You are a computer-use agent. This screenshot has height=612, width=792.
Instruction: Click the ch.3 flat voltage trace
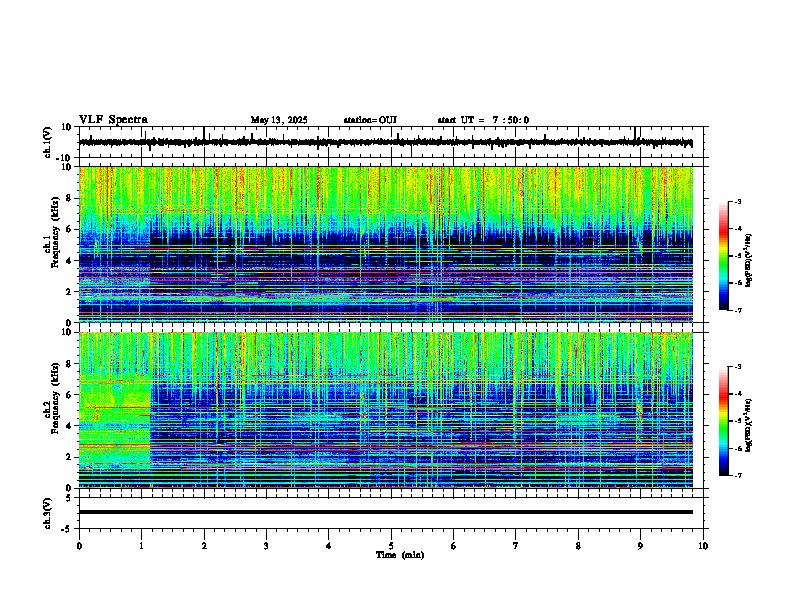pyautogui.click(x=386, y=512)
